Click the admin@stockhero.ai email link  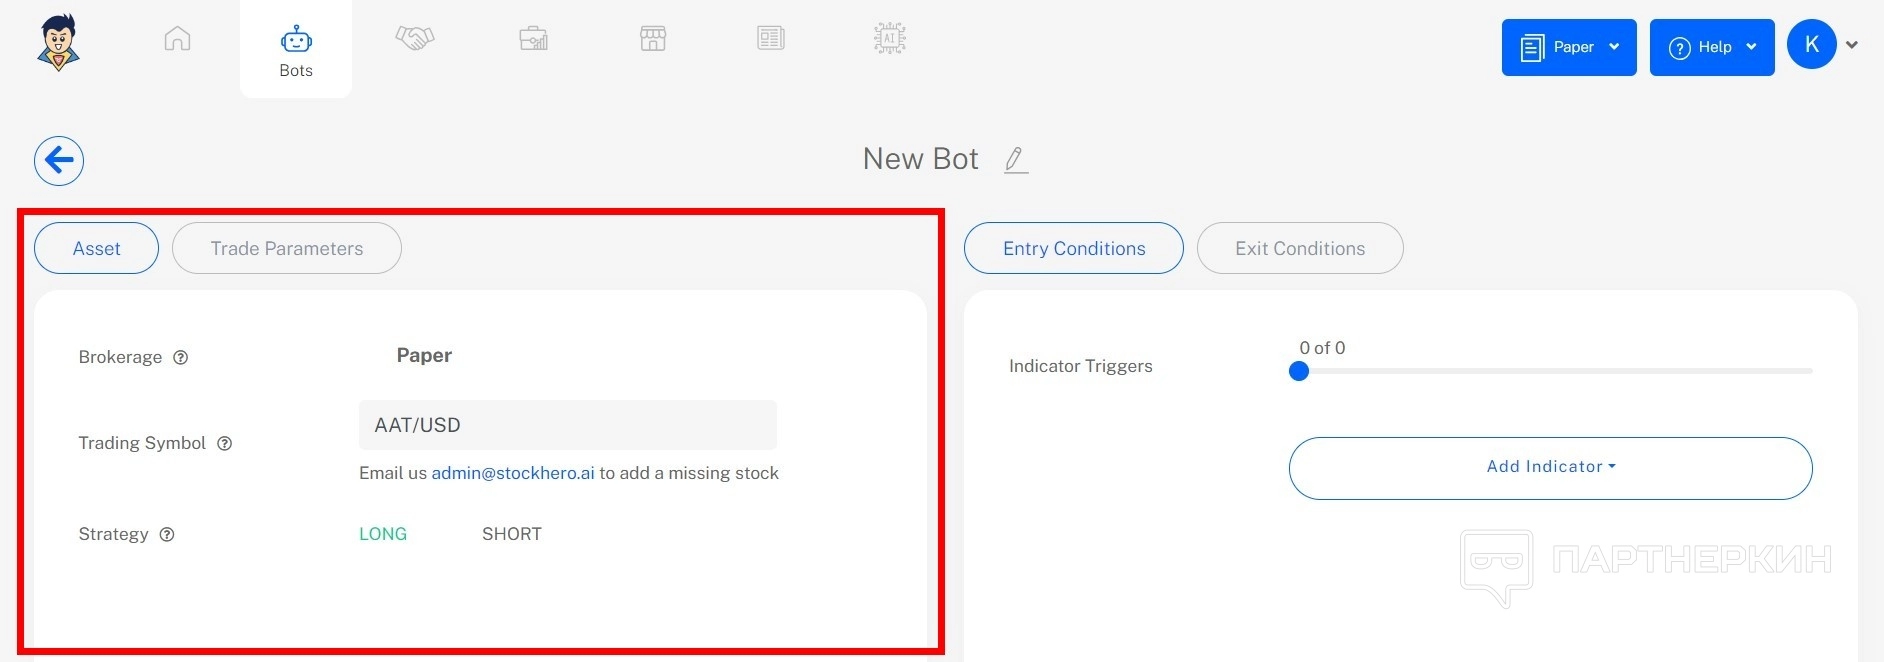513,473
